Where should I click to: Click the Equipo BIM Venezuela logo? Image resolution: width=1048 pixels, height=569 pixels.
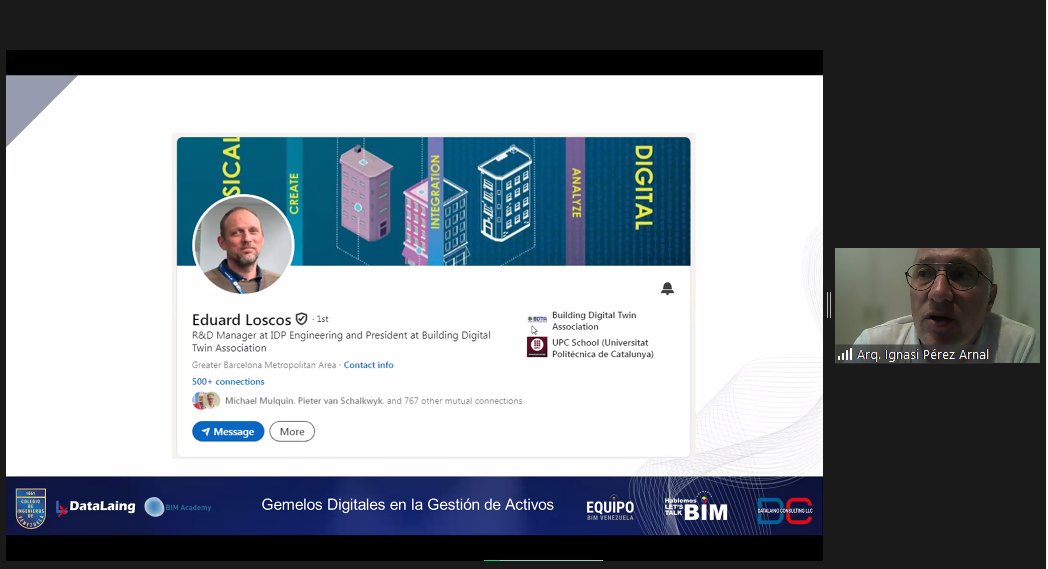(x=610, y=509)
